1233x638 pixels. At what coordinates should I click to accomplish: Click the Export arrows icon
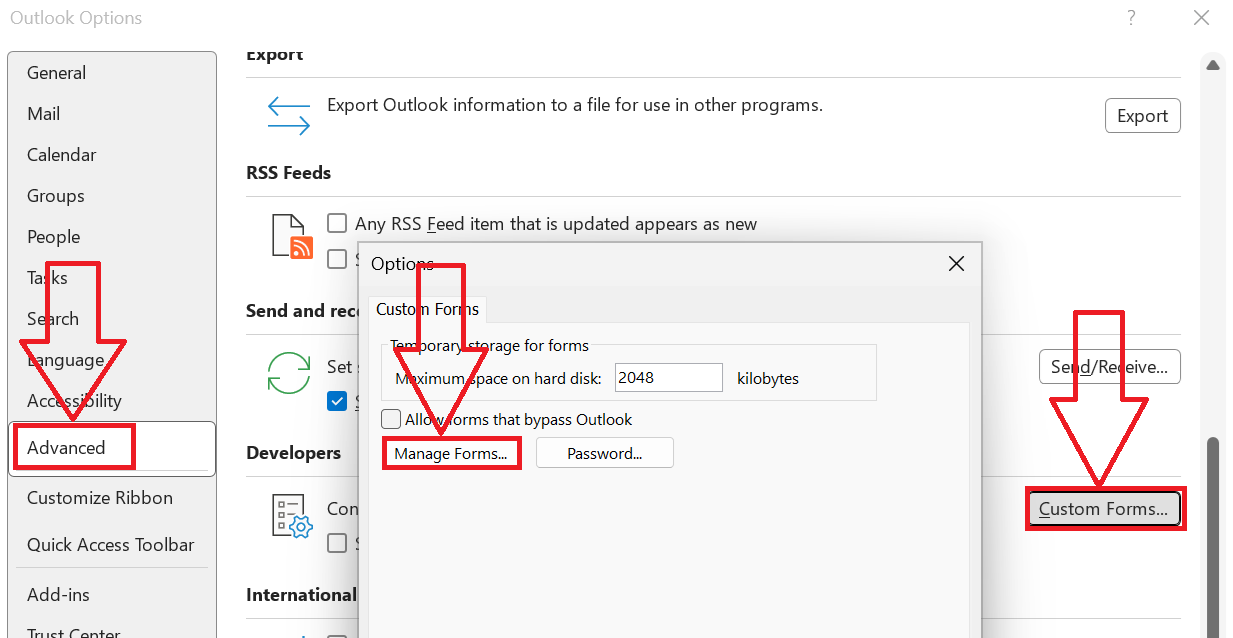click(x=288, y=116)
